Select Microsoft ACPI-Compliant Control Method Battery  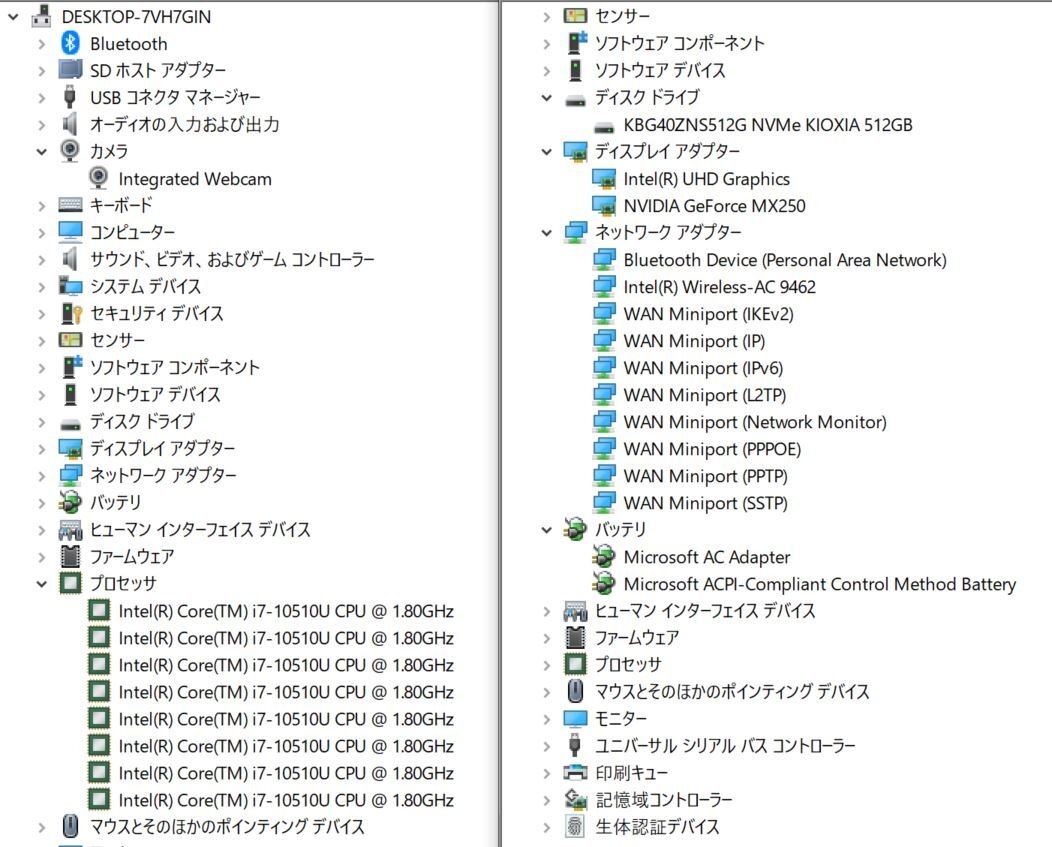(819, 584)
